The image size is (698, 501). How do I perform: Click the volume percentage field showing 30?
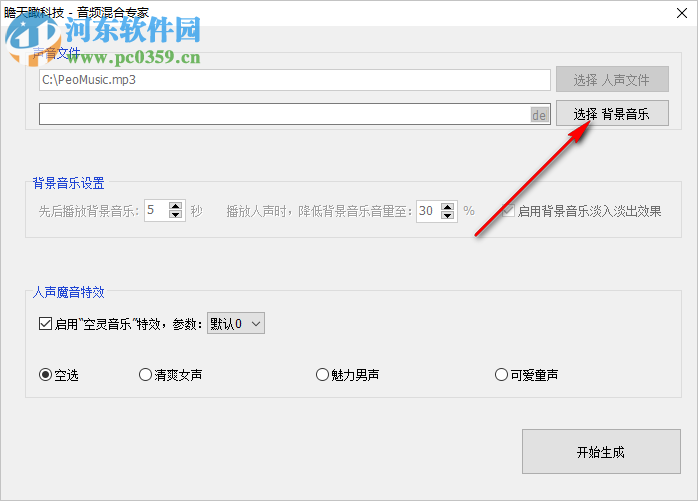429,211
